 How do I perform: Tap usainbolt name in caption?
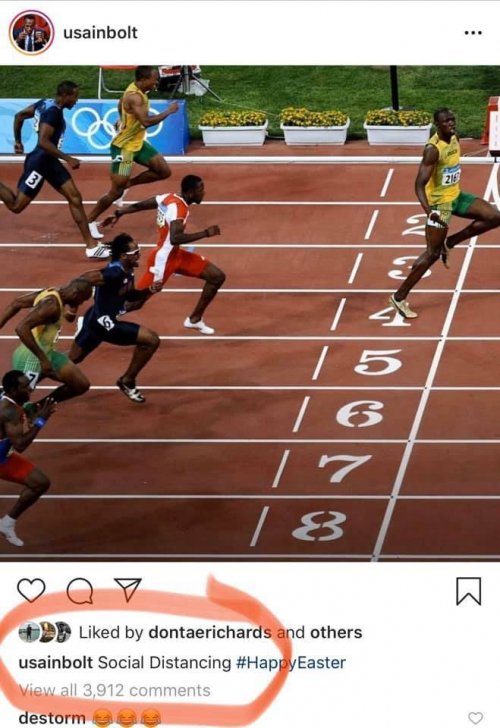click(x=56, y=663)
